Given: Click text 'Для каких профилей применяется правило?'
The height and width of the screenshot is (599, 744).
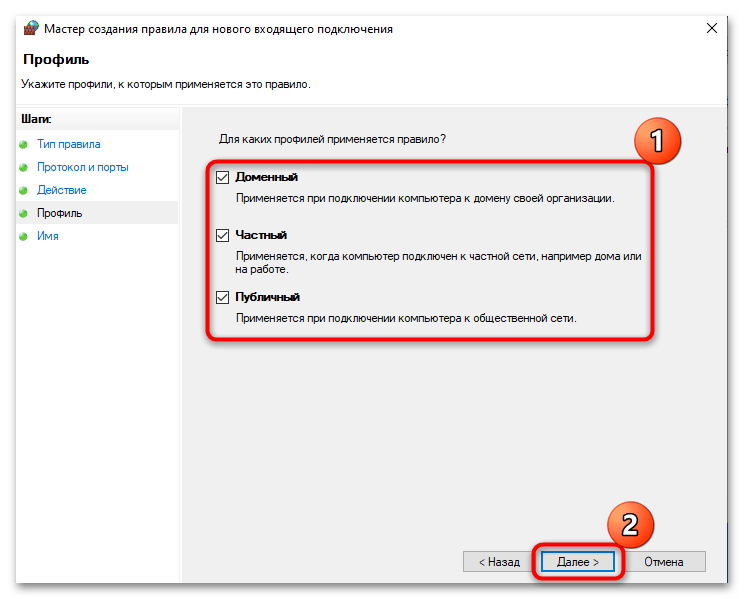Looking at the screenshot, I should (332, 139).
